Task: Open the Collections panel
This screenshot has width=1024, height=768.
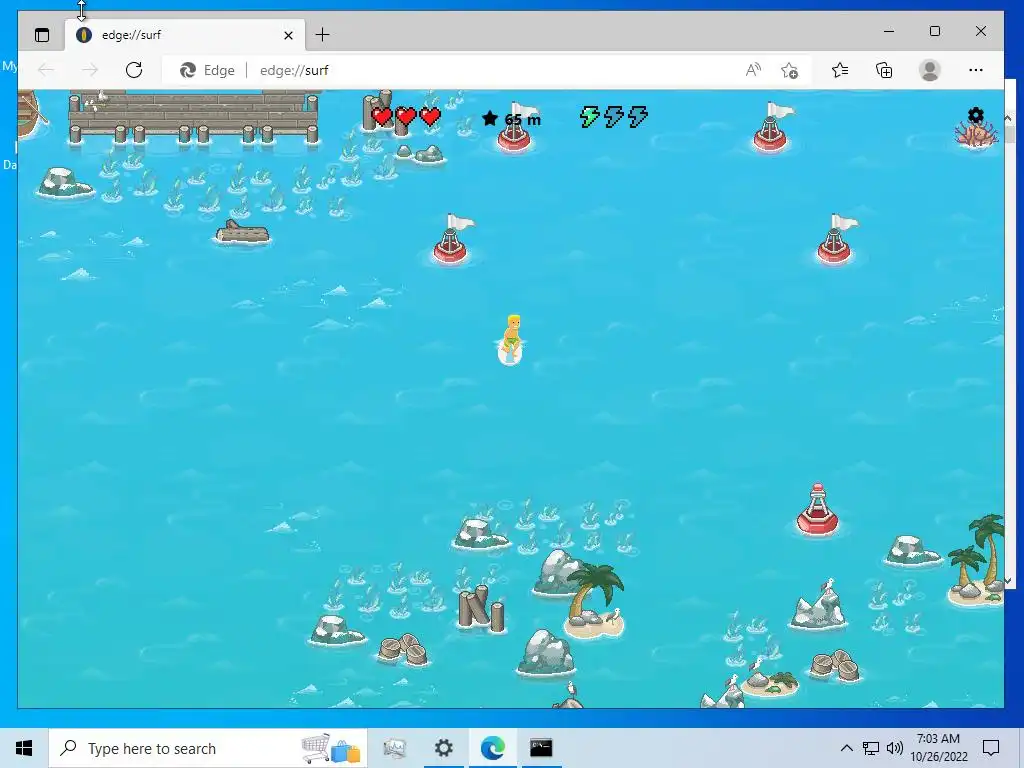Action: pos(884,70)
